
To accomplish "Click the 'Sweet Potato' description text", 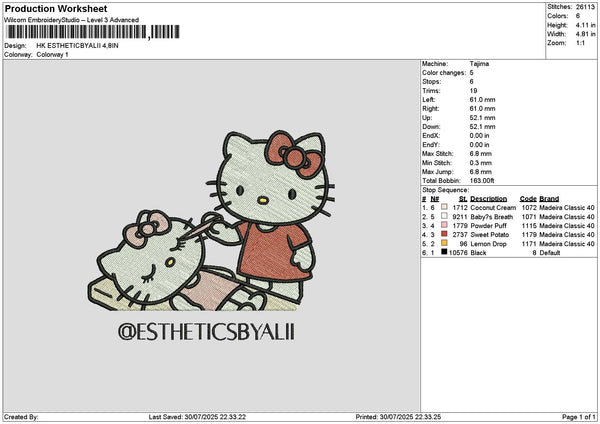I will 490,235.
